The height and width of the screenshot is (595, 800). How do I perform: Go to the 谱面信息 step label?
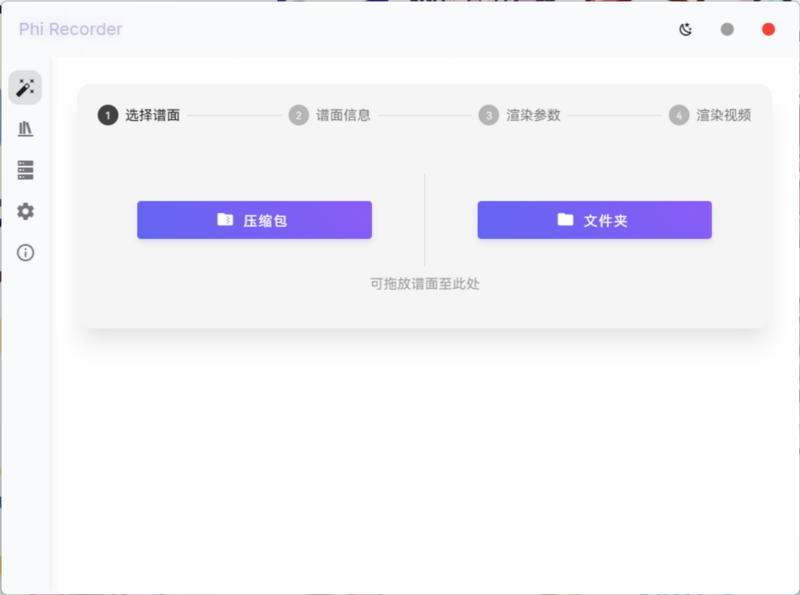pyautogui.click(x=343, y=115)
